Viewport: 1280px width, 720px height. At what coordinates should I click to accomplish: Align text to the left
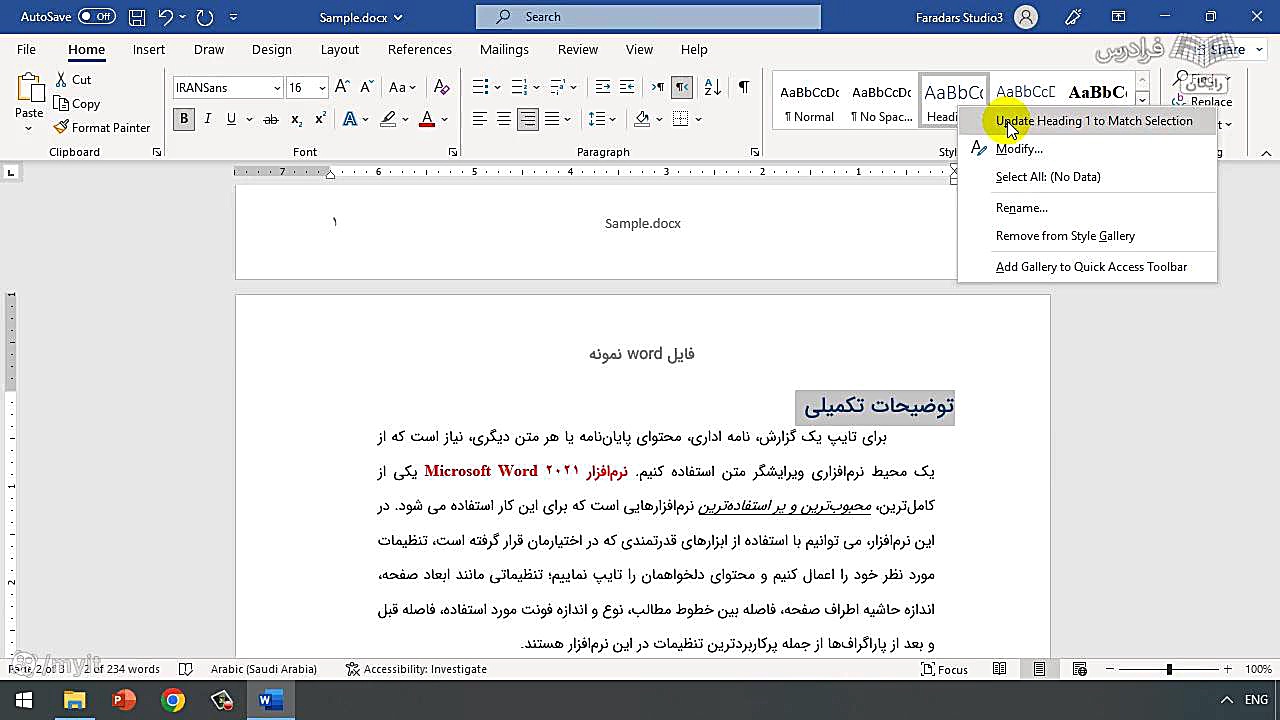479,119
